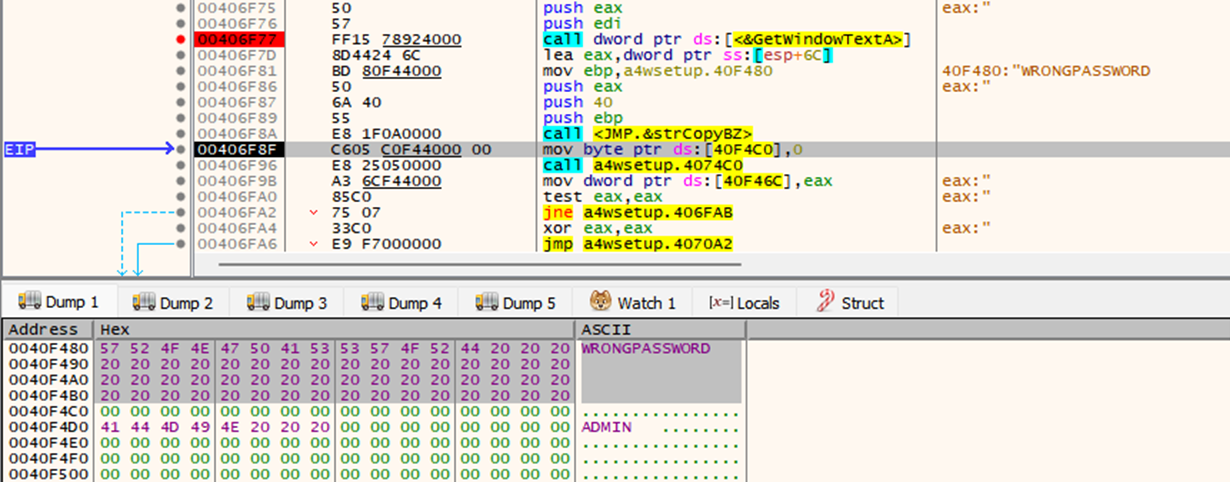This screenshot has height=484, width=1230.
Task: Select the Dump 5 tab
Action: coord(515,302)
